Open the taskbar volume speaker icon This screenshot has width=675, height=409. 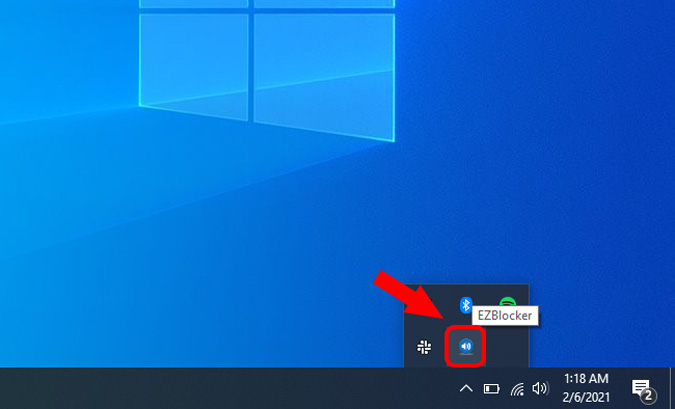pyautogui.click(x=541, y=389)
